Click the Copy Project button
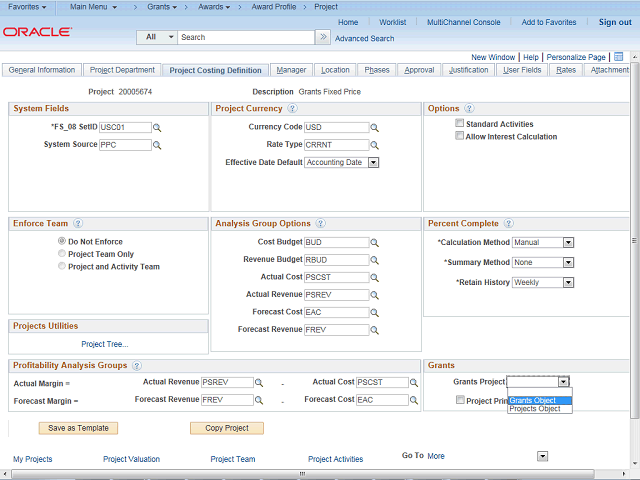 click(x=227, y=428)
